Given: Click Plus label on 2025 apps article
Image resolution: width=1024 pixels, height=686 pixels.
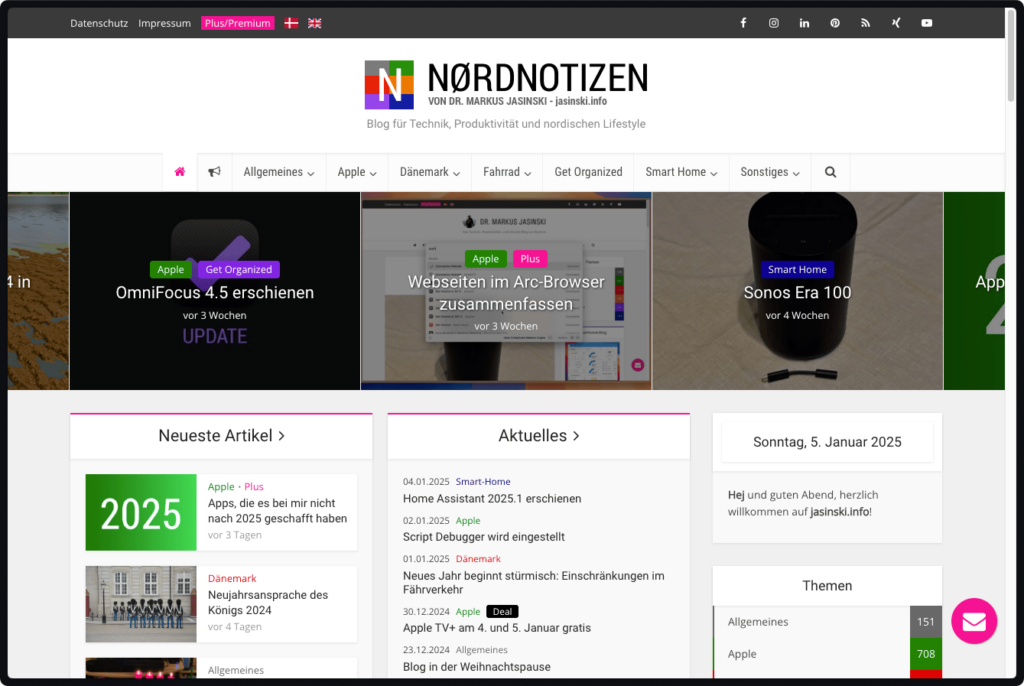Looking at the screenshot, I should (253, 487).
